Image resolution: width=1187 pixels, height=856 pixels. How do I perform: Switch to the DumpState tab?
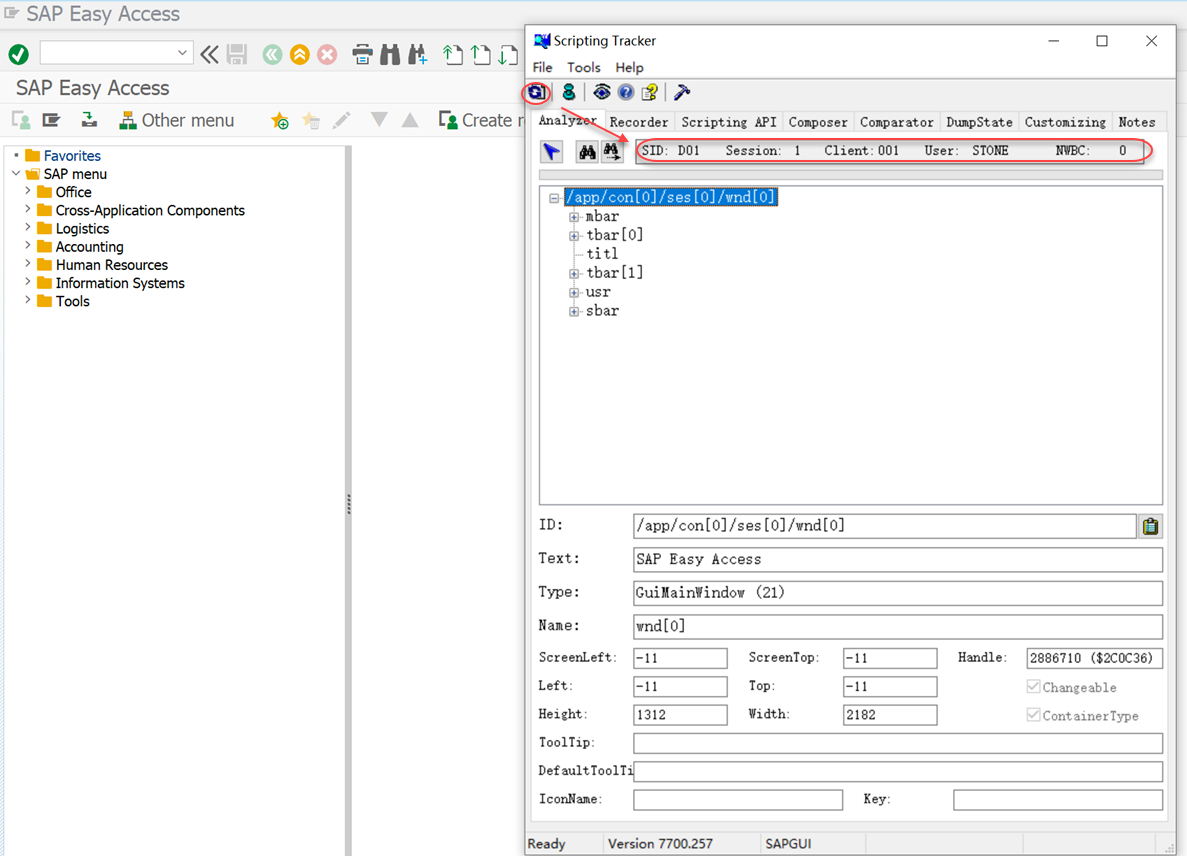980,122
